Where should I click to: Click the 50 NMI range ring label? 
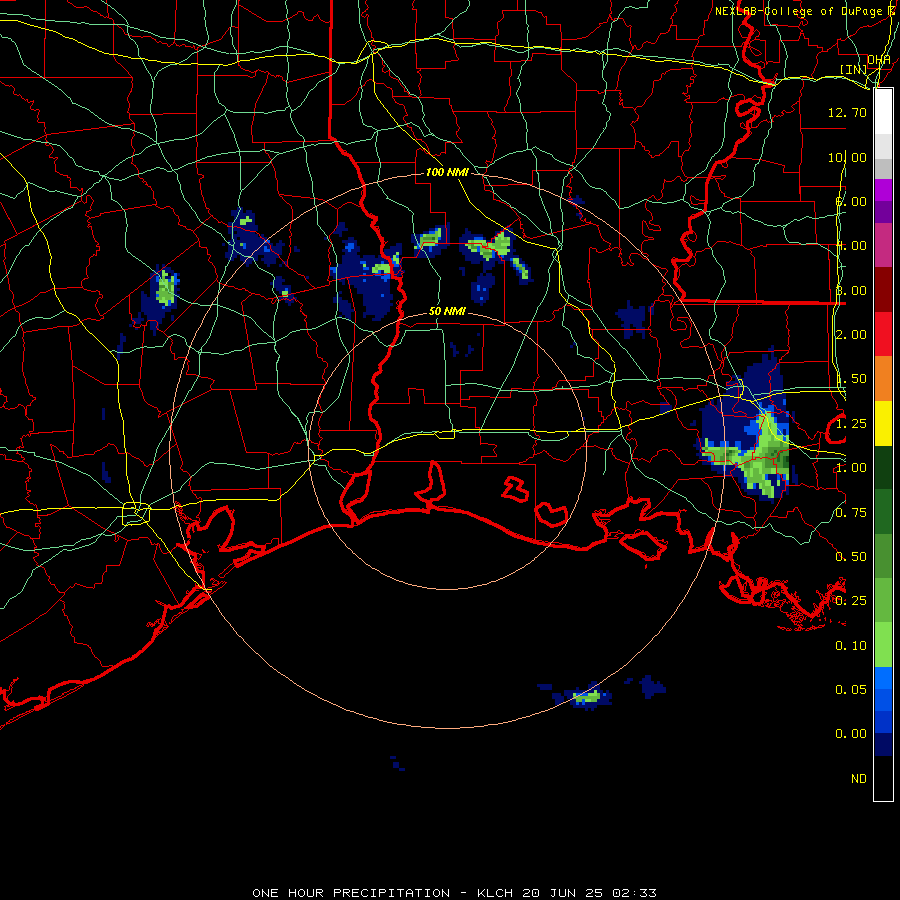(x=447, y=311)
